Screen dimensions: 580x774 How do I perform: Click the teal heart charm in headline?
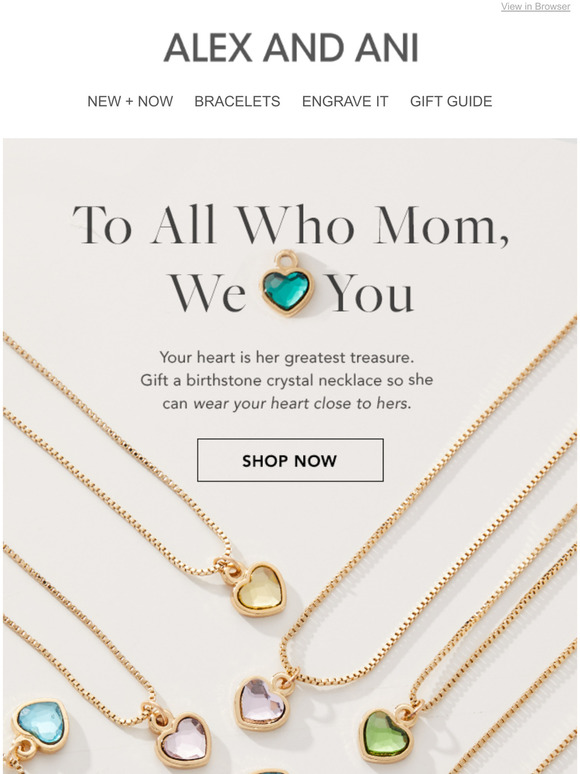pyautogui.click(x=287, y=284)
